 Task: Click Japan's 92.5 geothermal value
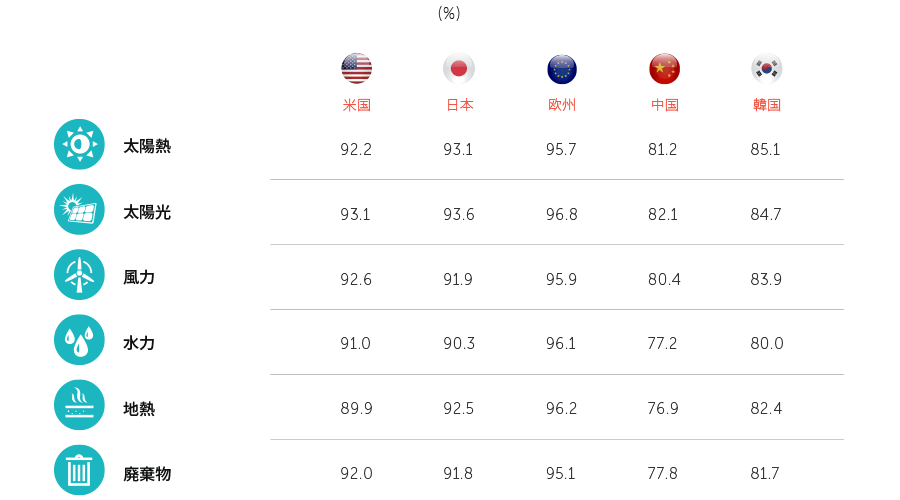point(458,408)
